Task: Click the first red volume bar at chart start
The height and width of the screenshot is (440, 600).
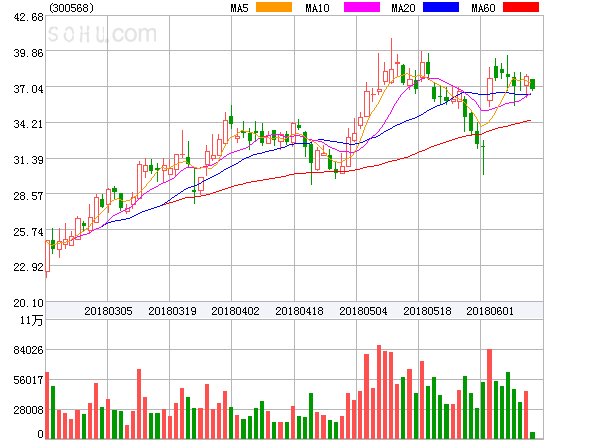Action: click(47, 405)
